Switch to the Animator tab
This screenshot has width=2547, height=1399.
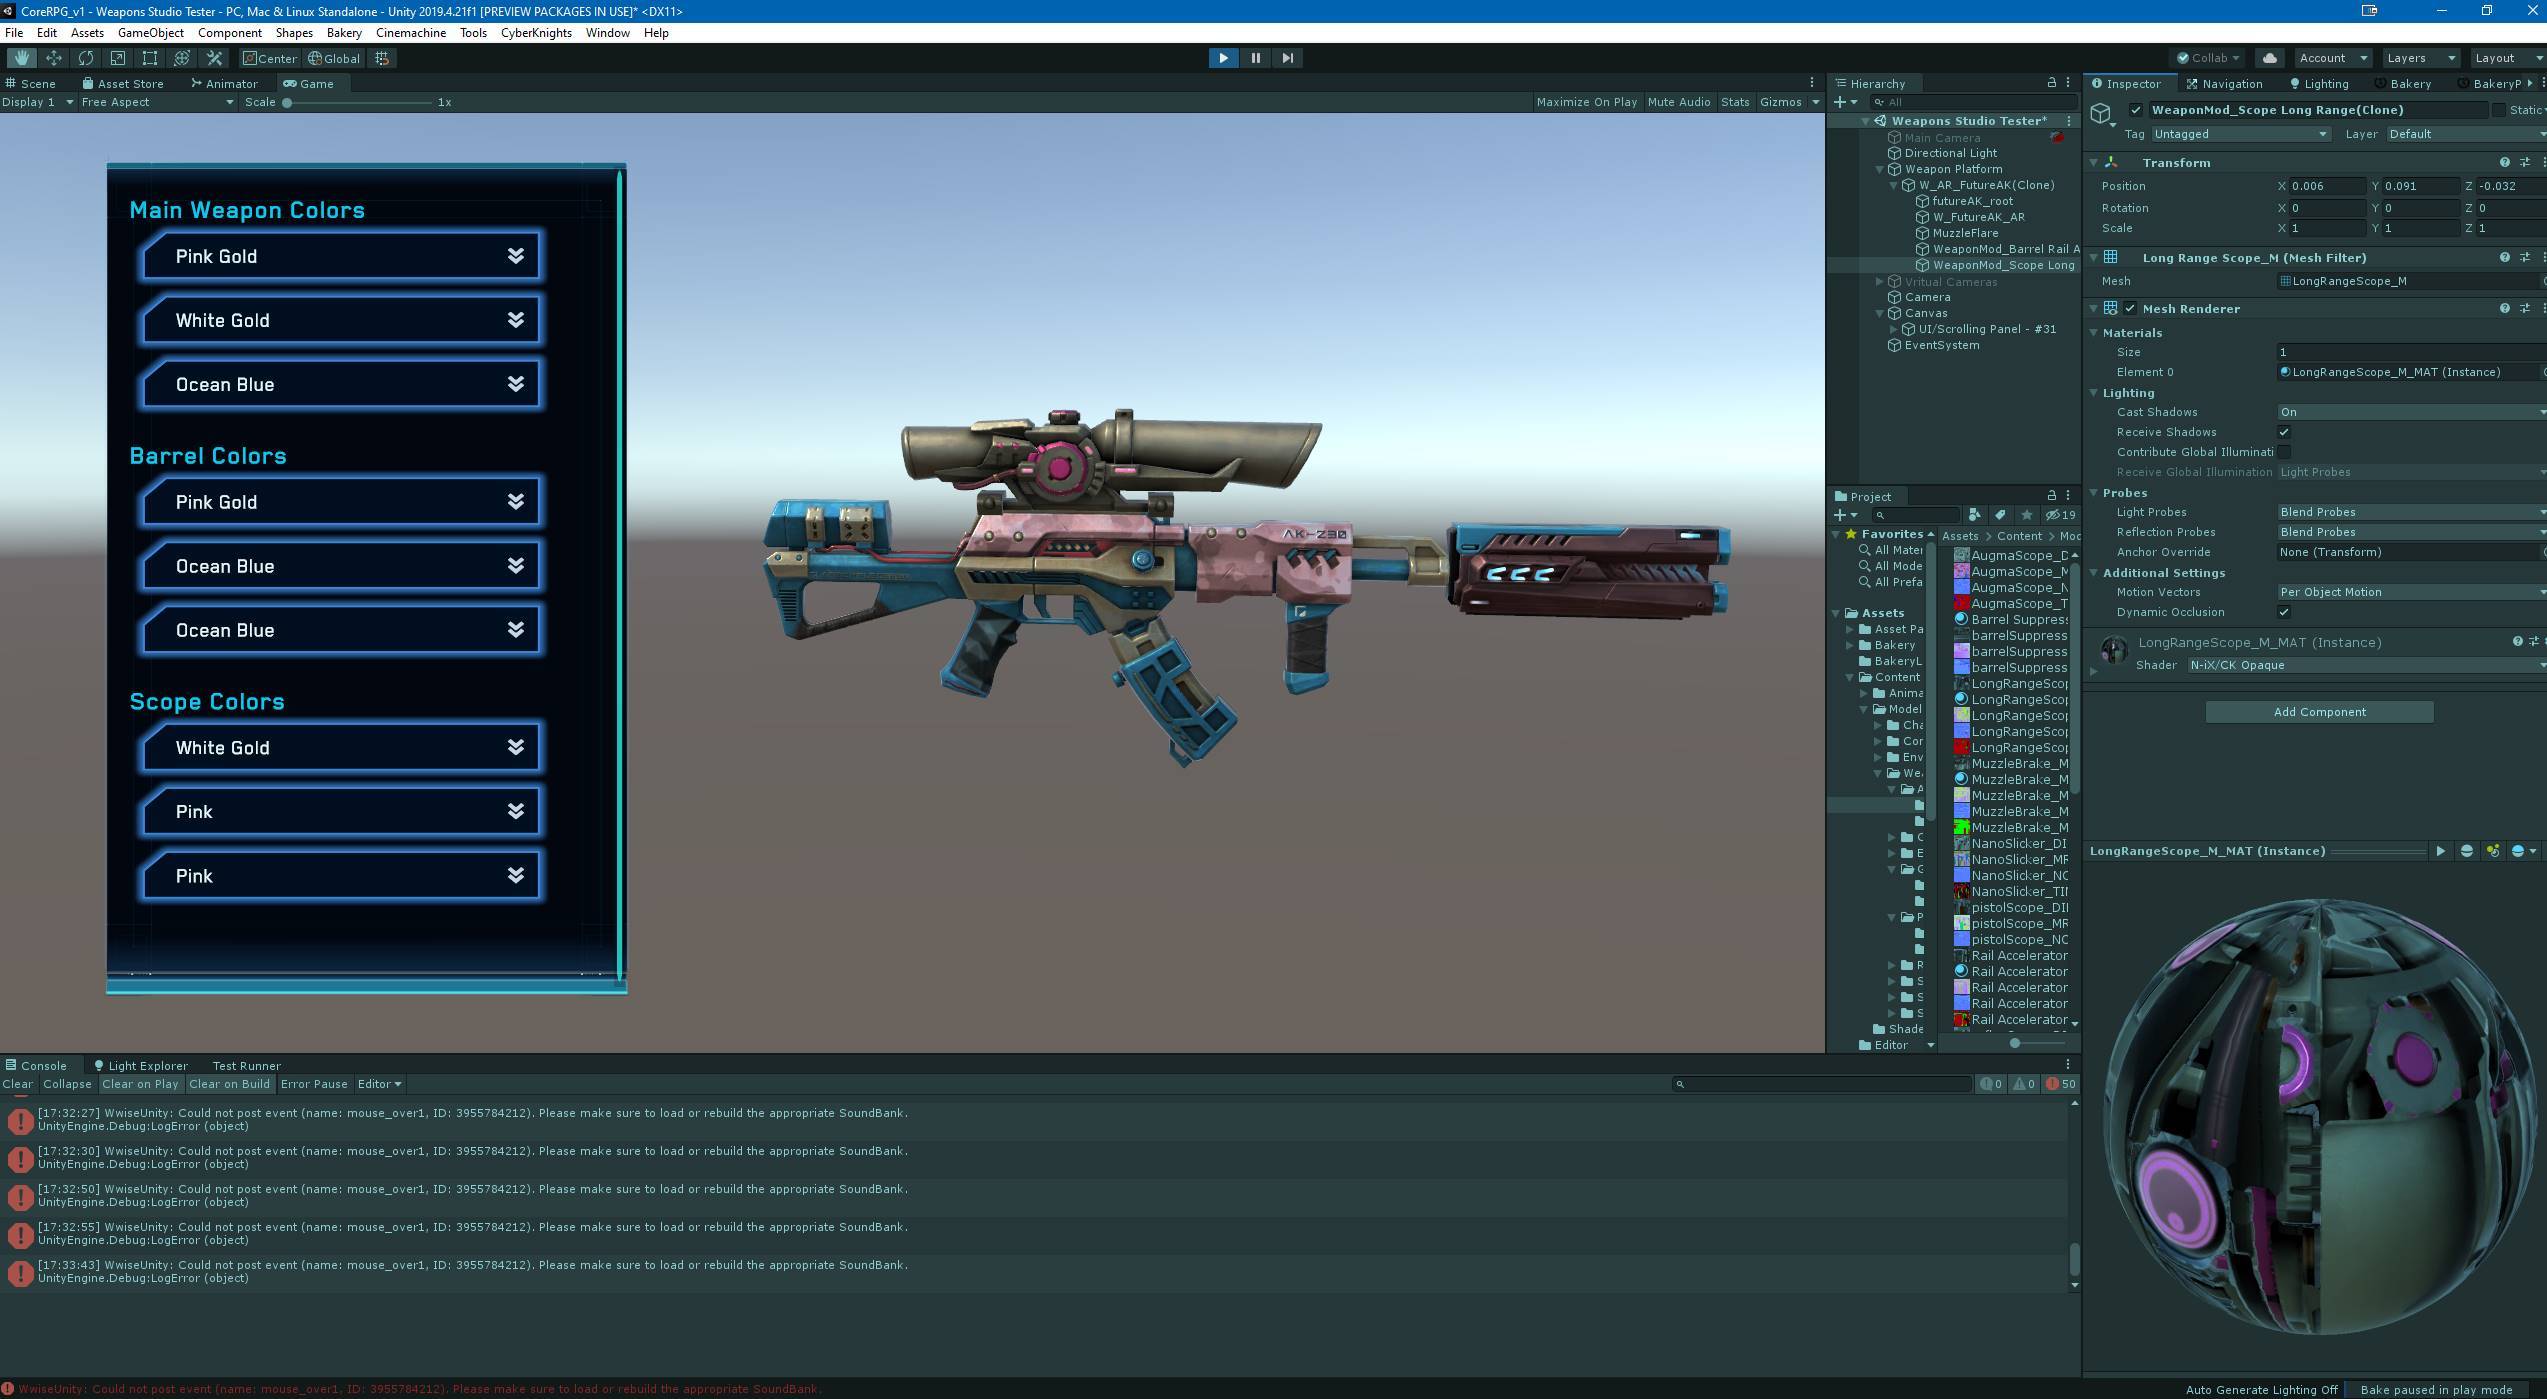224,83
